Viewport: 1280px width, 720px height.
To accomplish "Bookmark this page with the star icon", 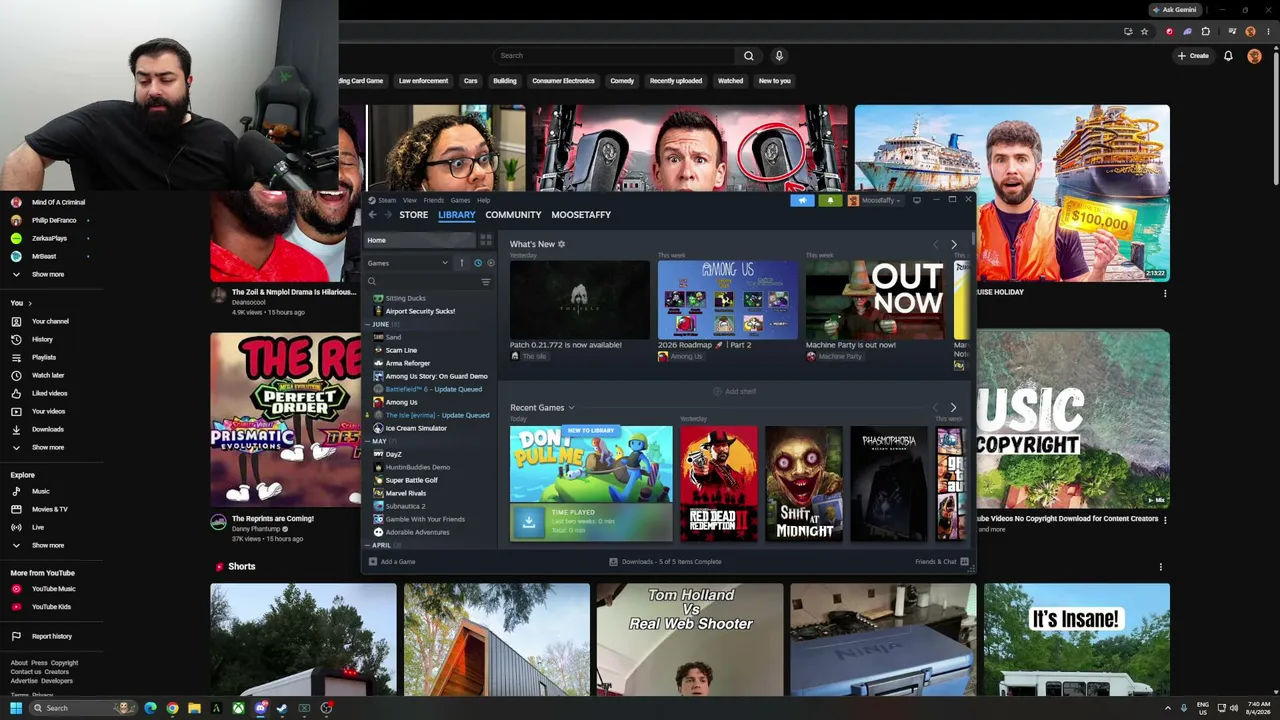I will tap(1144, 31).
